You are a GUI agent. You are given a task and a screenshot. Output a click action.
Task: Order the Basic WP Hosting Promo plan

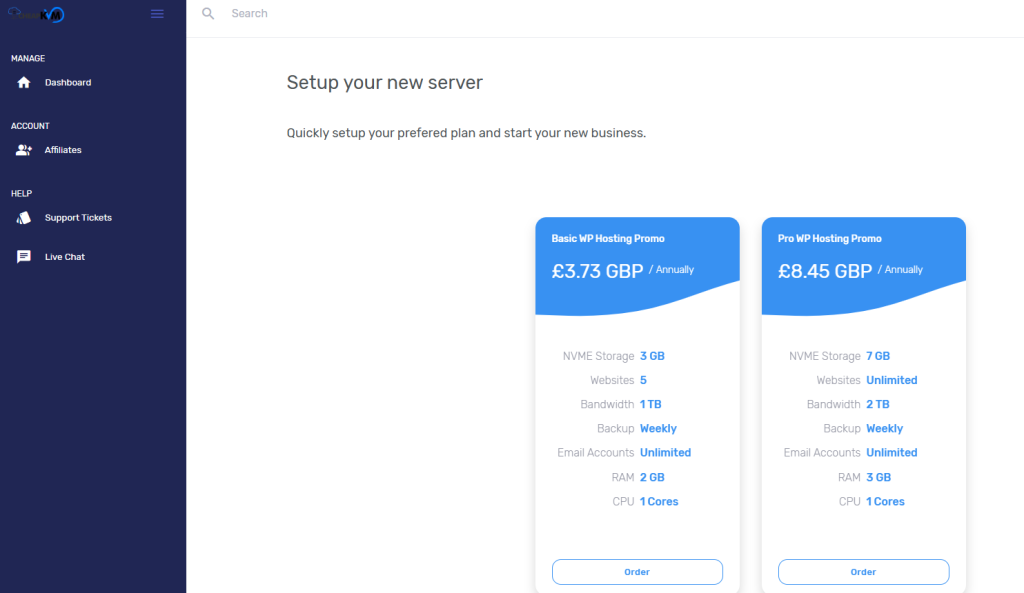[637, 571]
